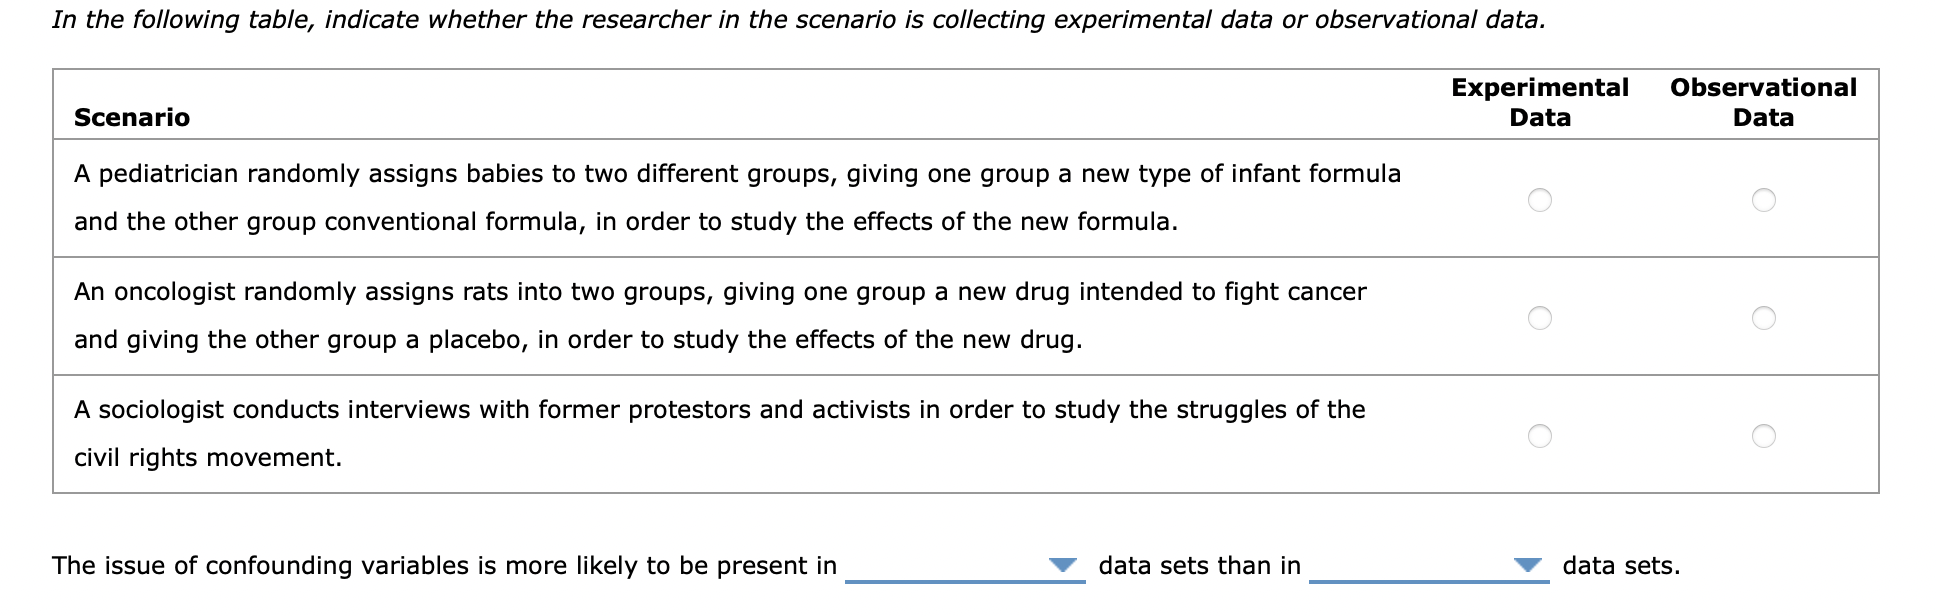Click the Experimental Data column header
The width and height of the screenshot is (1936, 616).
(1540, 102)
